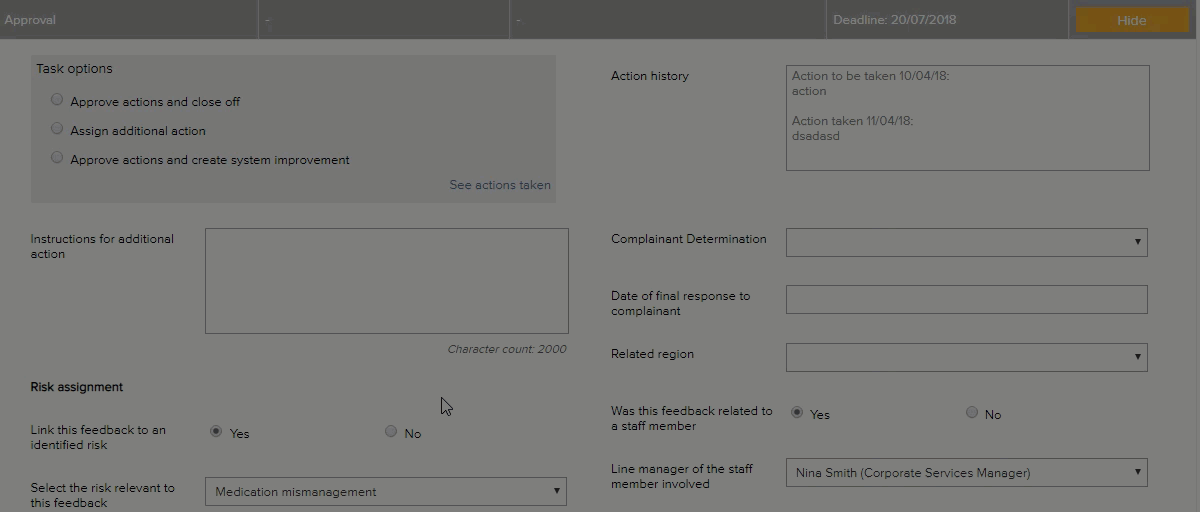
Task: Choose 'Assign additional action' radio option
Action: pos(57,129)
